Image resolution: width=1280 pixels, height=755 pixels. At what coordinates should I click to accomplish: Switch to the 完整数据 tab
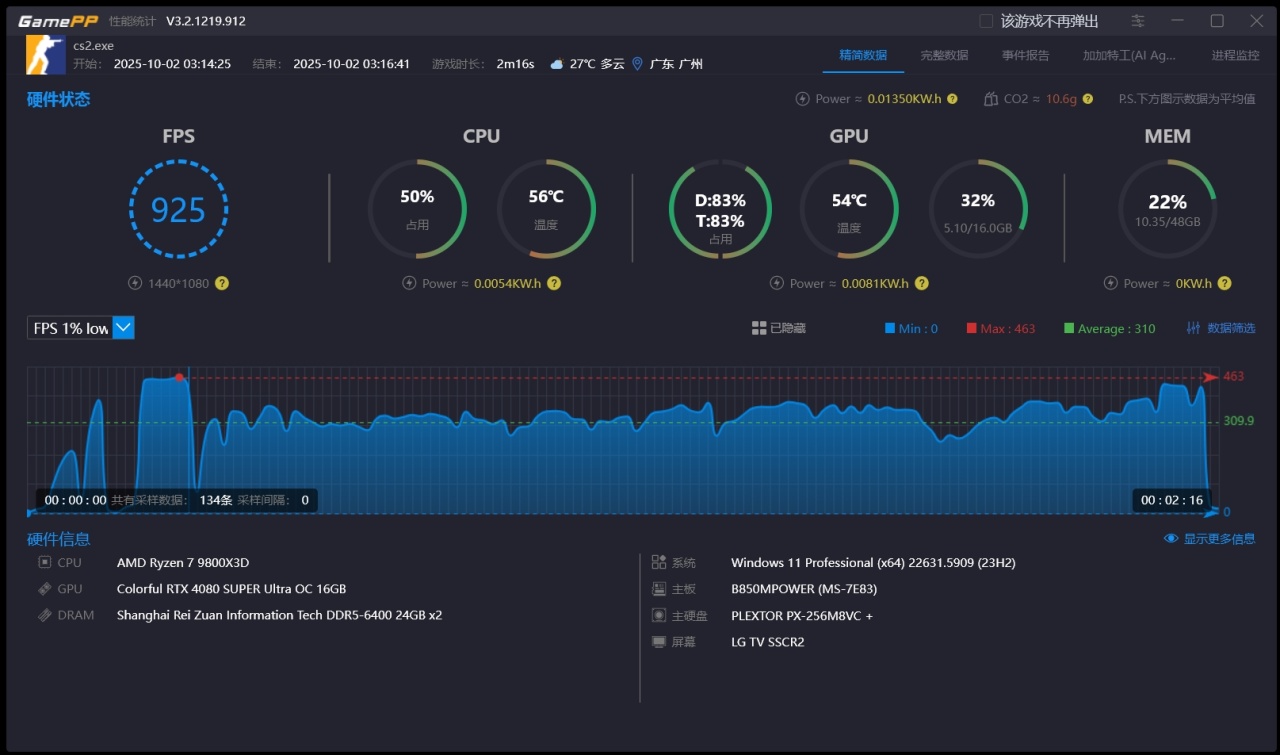[944, 56]
